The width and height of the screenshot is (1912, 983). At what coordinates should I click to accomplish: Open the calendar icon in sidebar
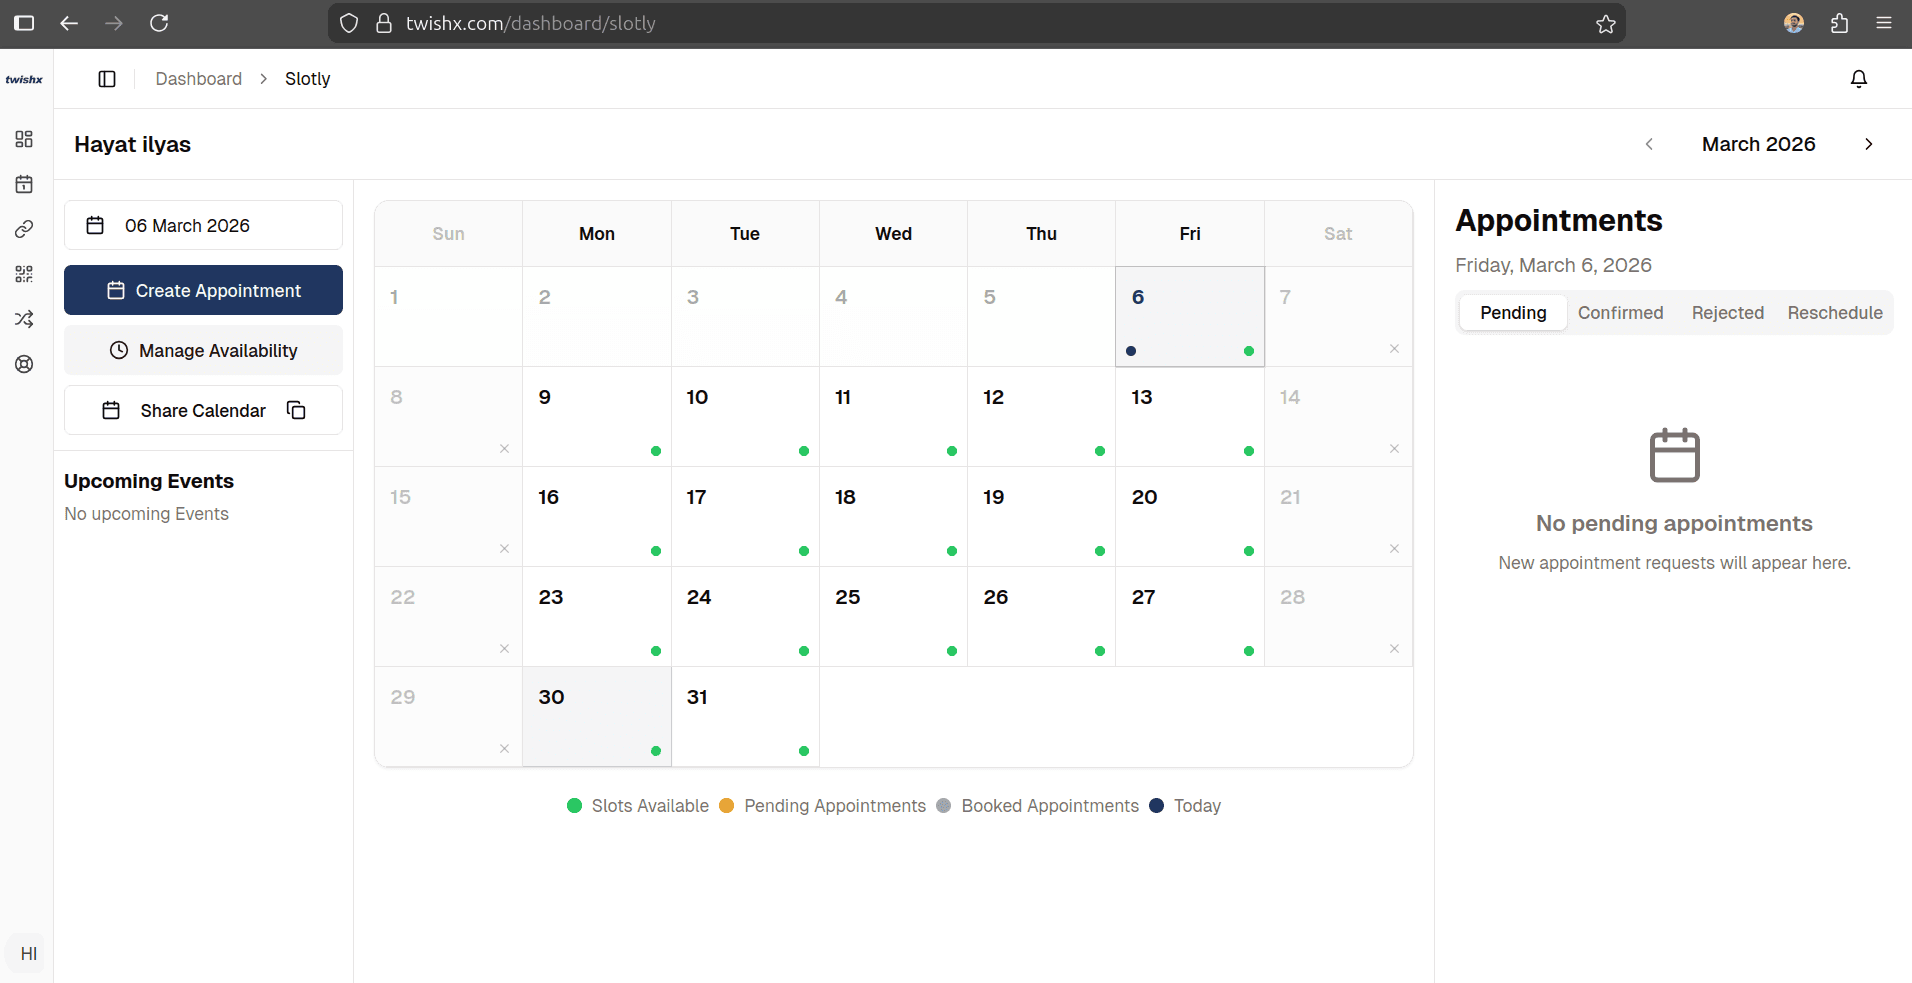pos(24,184)
